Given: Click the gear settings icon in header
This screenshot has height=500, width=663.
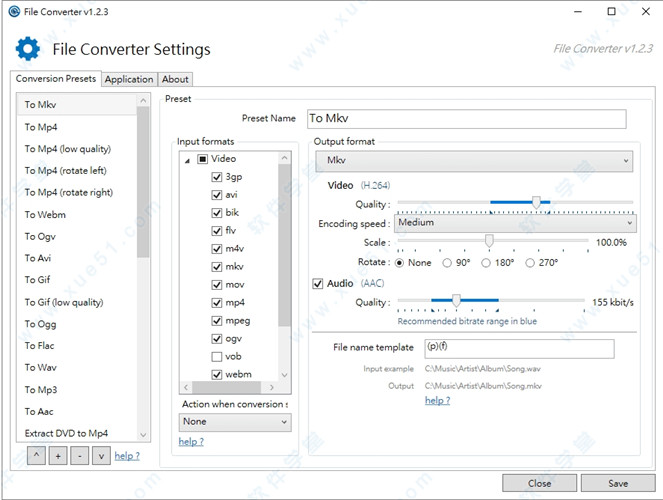Looking at the screenshot, I should 28,49.
